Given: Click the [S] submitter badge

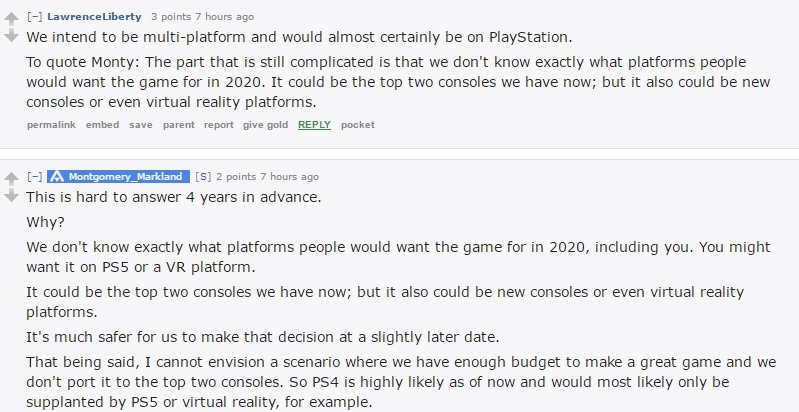Looking at the screenshot, I should (x=203, y=177).
